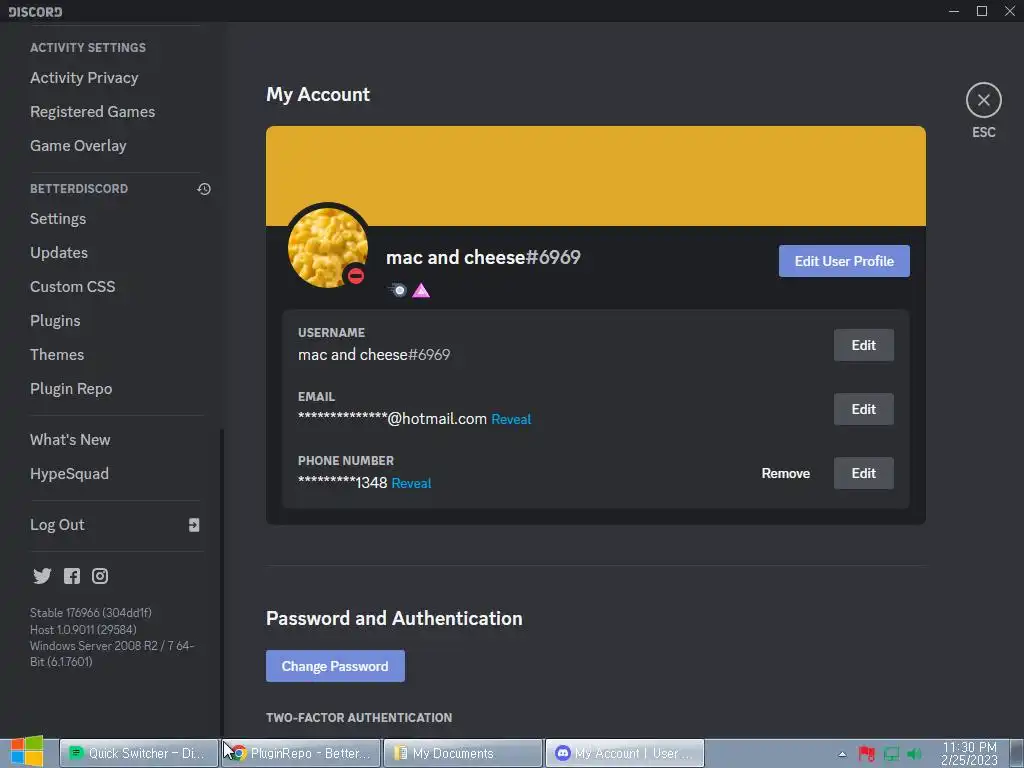The image size is (1024, 768).
Task: Open BetterDiscord changelog history icon
Action: tap(204, 189)
